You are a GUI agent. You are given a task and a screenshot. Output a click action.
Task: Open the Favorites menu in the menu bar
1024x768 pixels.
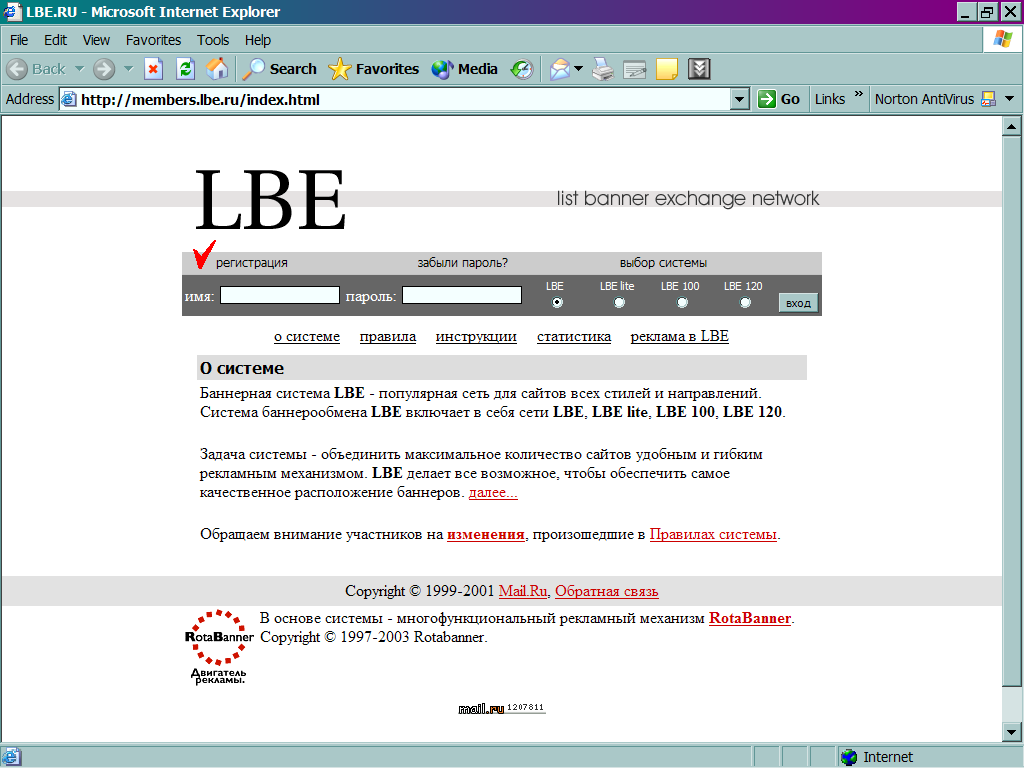pyautogui.click(x=153, y=40)
